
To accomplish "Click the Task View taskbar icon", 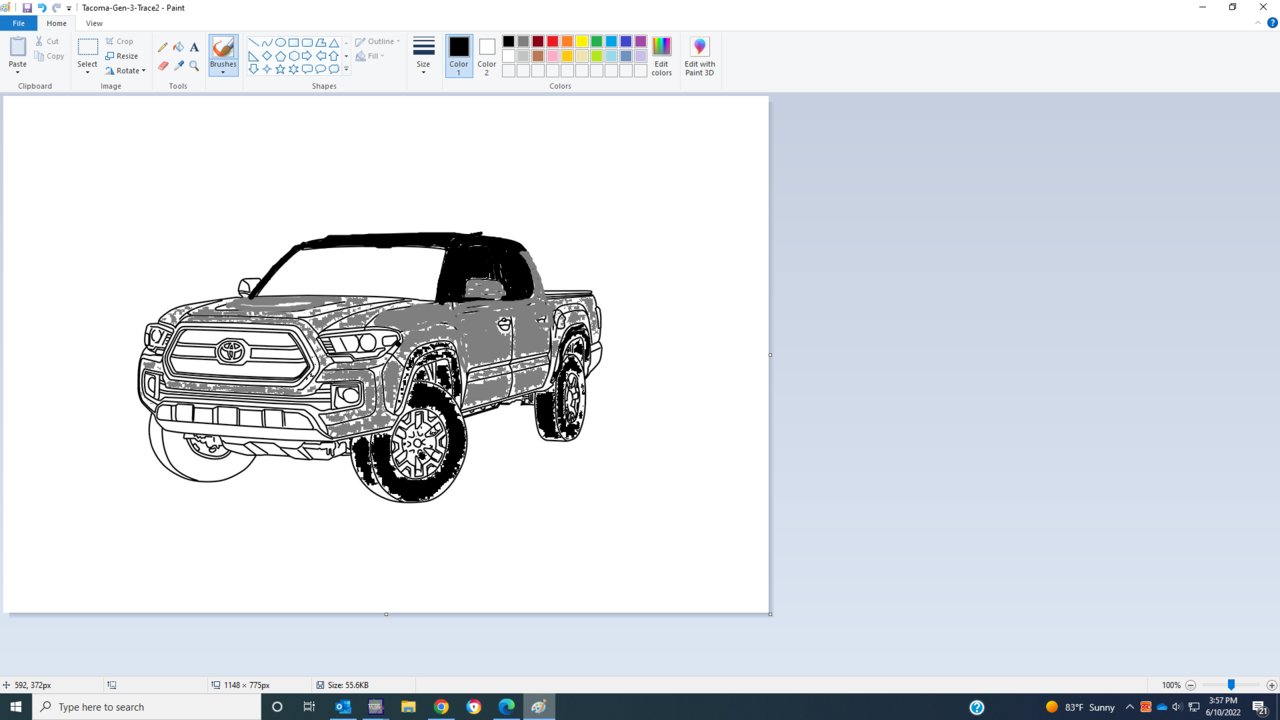I will [309, 707].
